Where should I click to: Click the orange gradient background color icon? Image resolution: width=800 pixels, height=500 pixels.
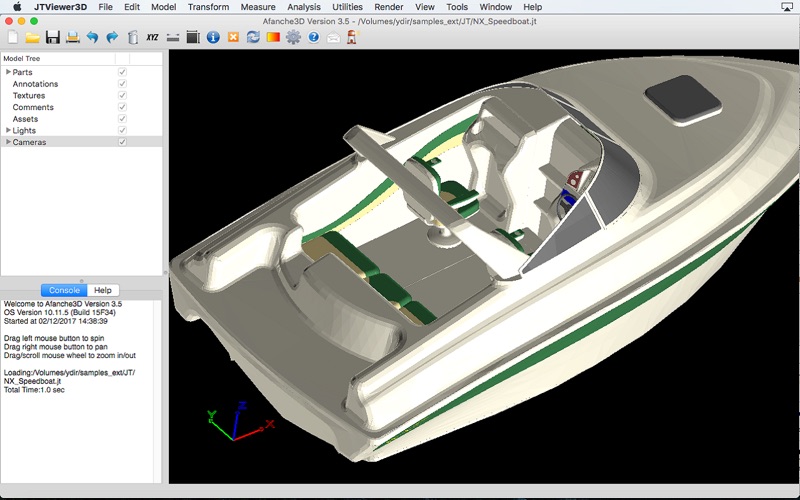point(273,37)
